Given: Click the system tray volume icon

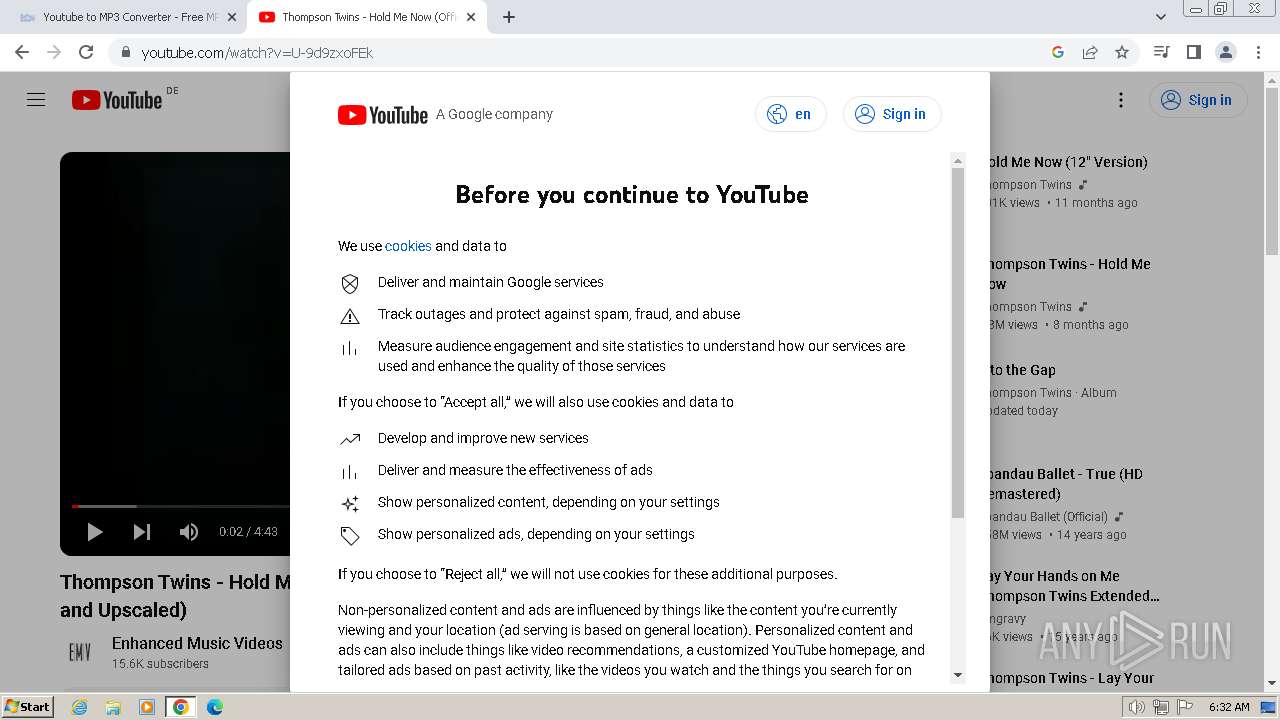Looking at the screenshot, I should [x=1137, y=707].
